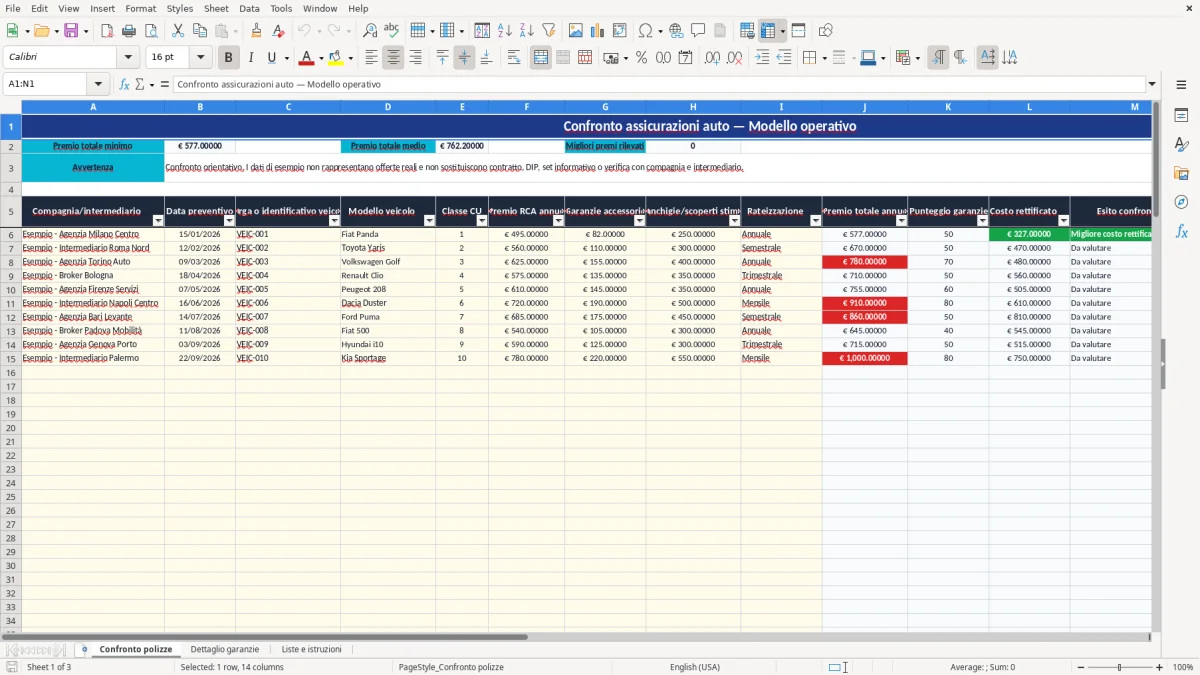Expand the formula bar

[1152, 84]
